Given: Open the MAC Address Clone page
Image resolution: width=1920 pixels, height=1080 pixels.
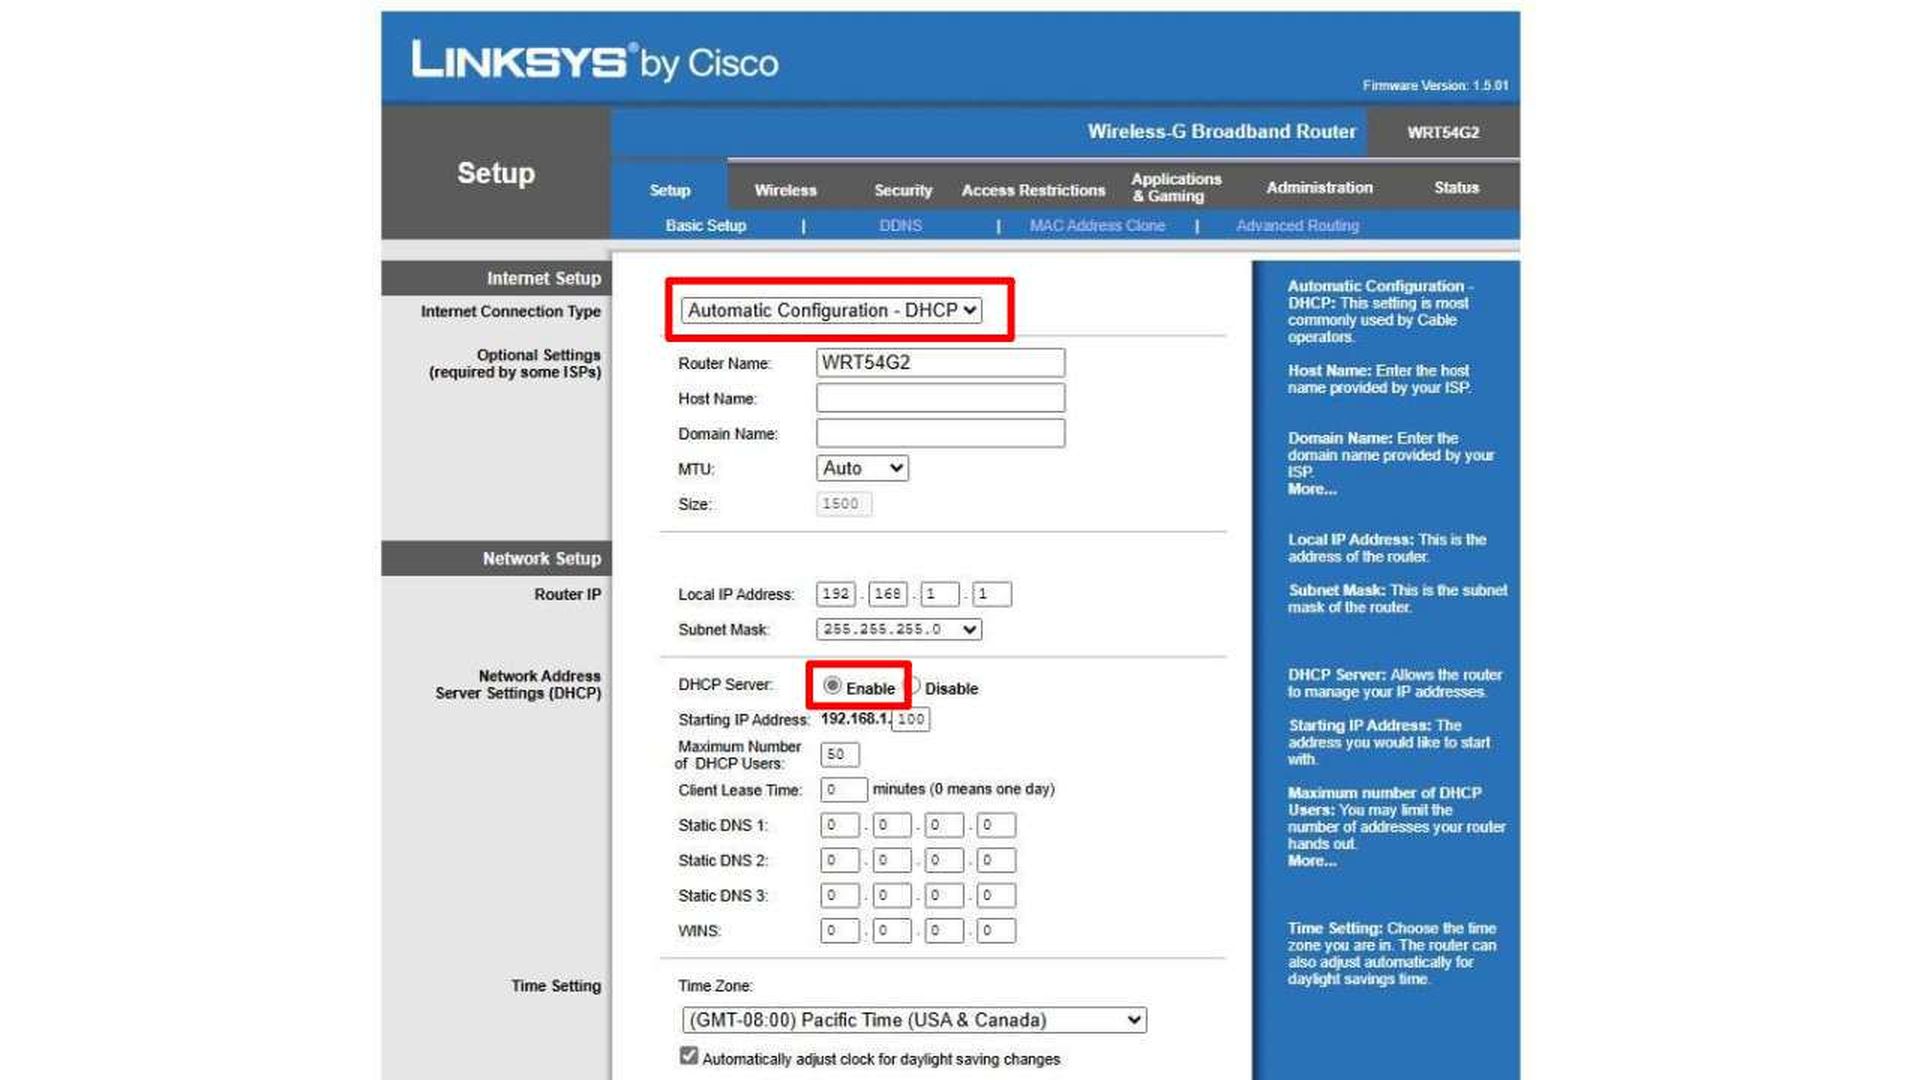Looking at the screenshot, I should 1097,225.
